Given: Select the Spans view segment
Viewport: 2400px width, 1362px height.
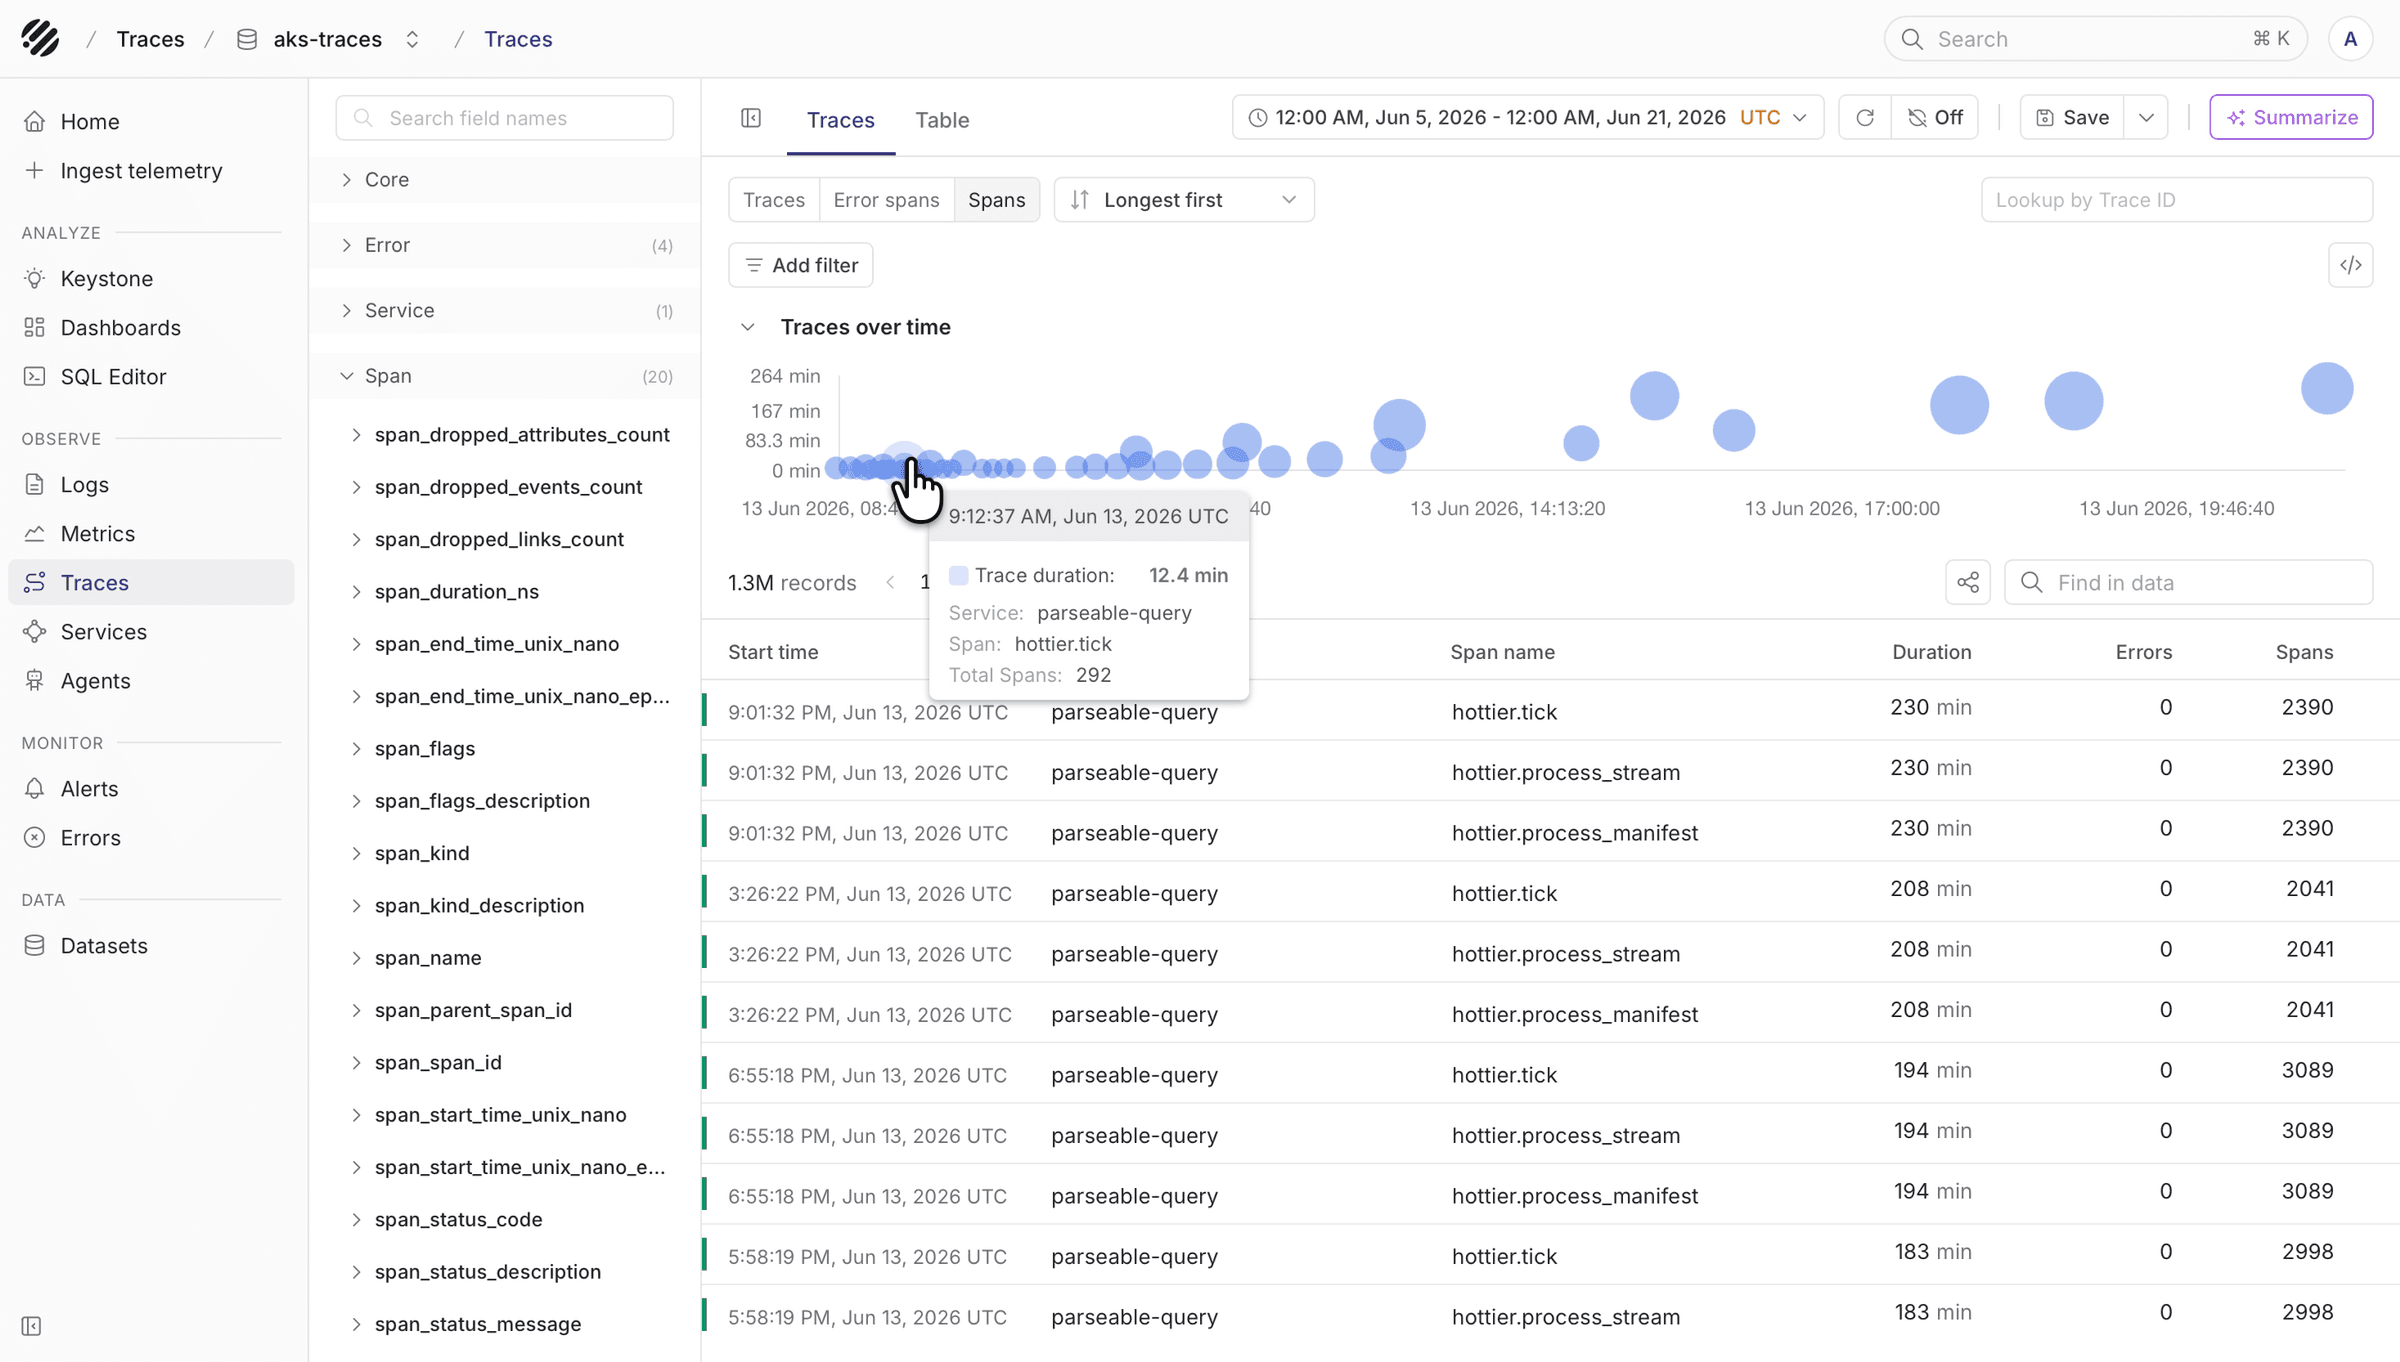Looking at the screenshot, I should [997, 200].
